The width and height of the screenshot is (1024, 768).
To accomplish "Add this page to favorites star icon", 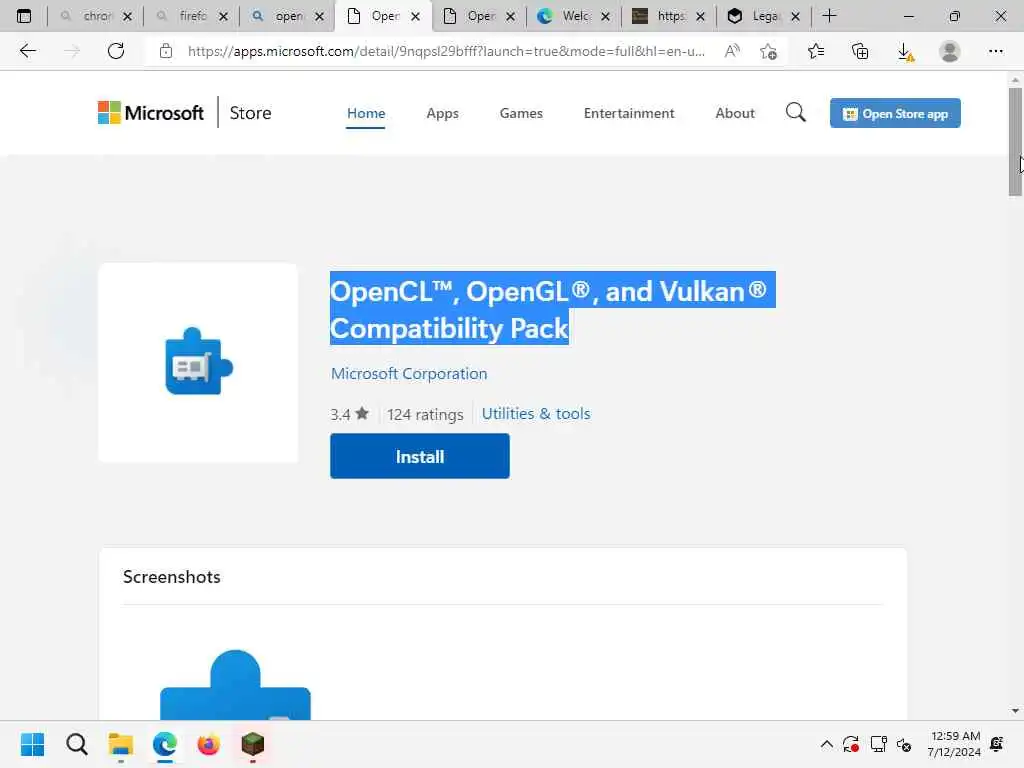I will click(769, 51).
